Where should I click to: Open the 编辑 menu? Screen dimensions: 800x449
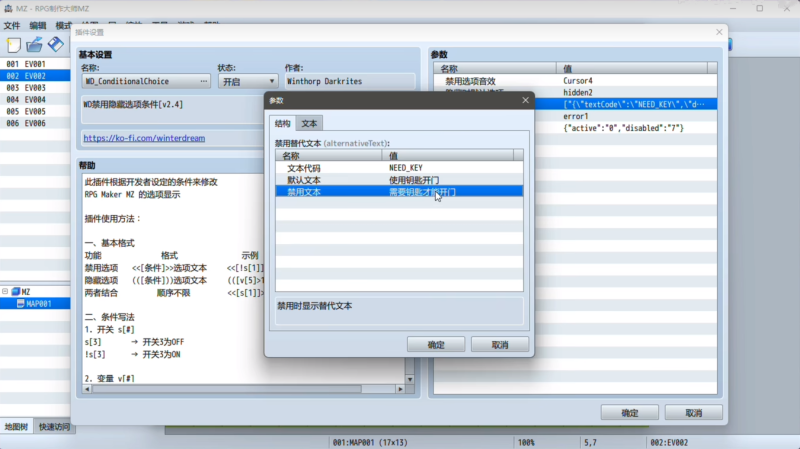pyautogui.click(x=38, y=26)
